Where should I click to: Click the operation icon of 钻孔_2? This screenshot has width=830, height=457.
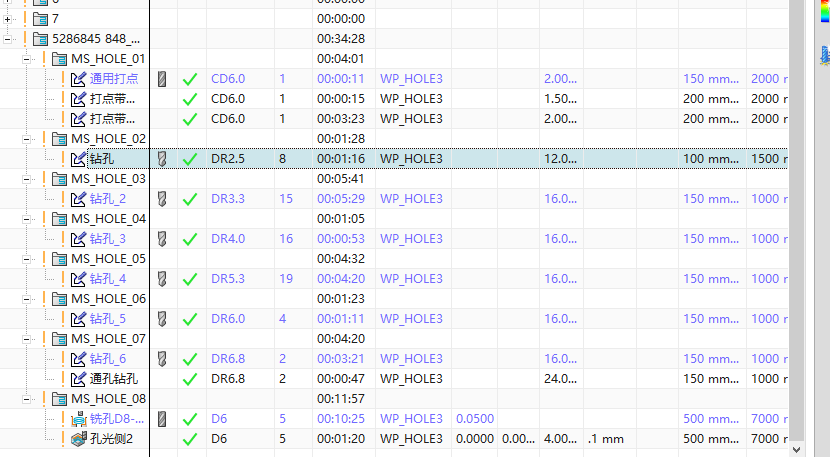coord(78,199)
